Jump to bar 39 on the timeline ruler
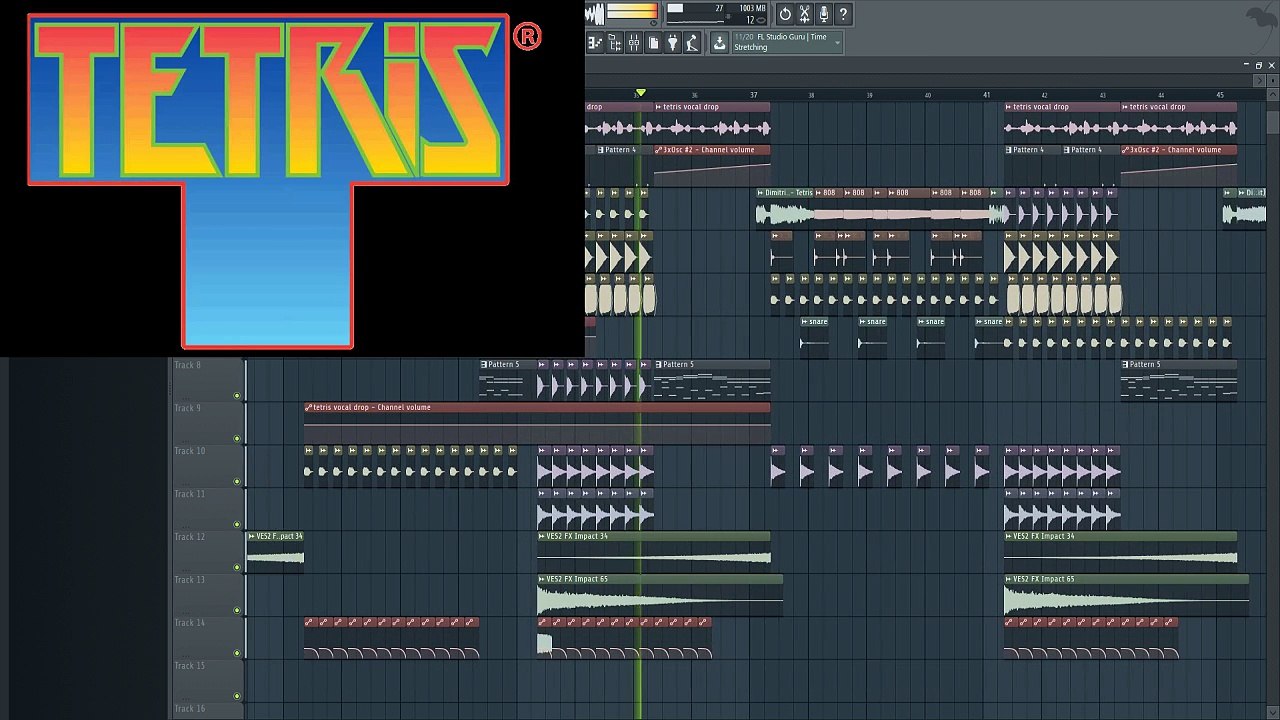 pos(870,95)
